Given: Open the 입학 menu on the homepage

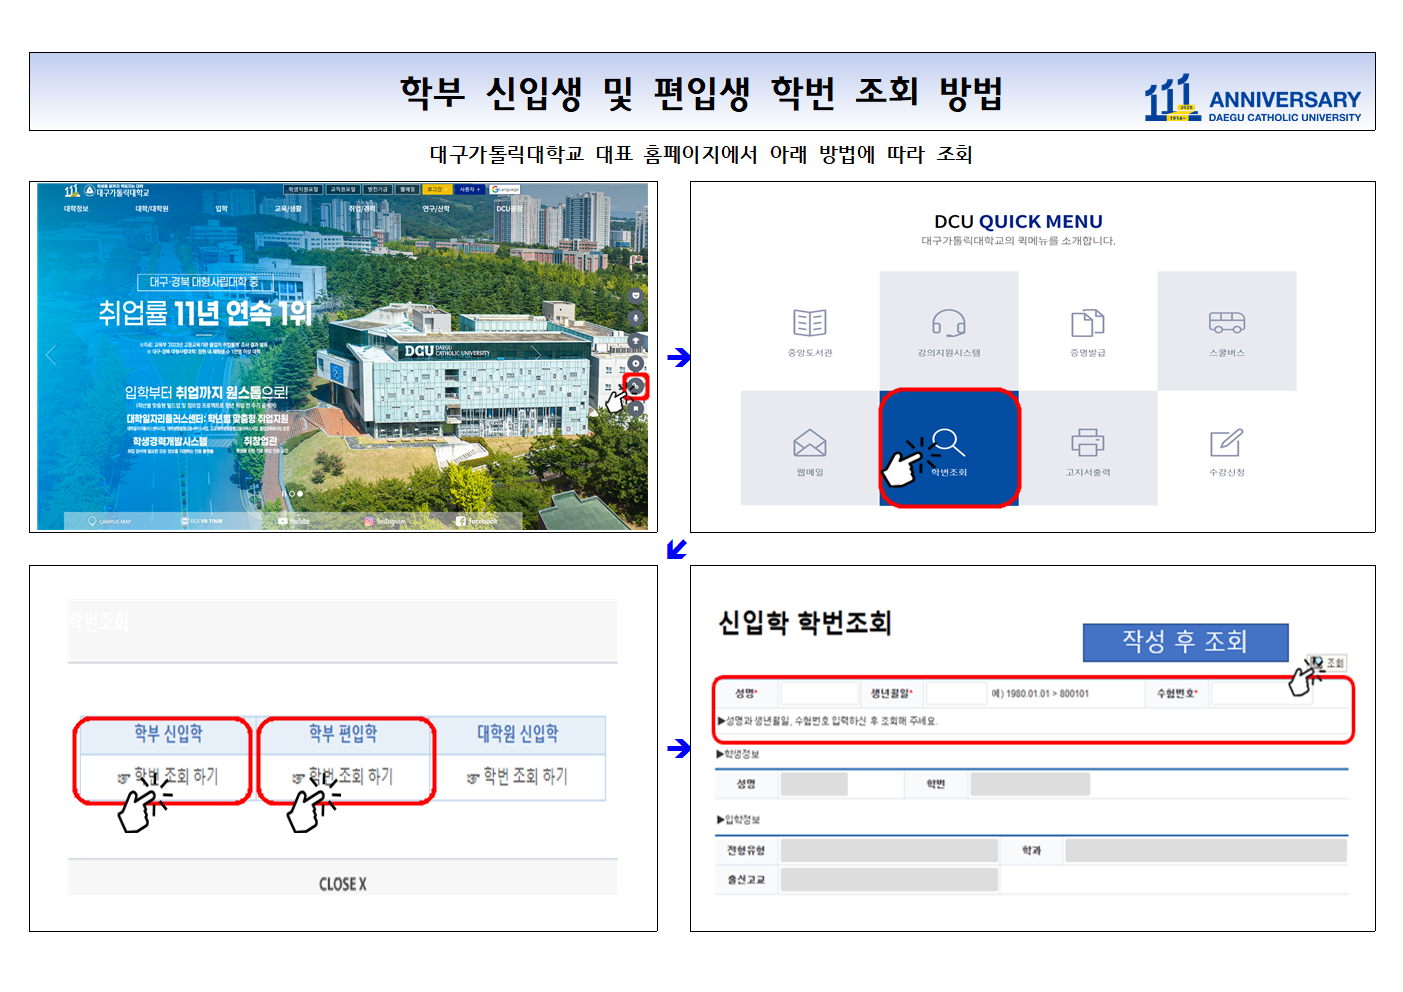Looking at the screenshot, I should coord(221,209).
